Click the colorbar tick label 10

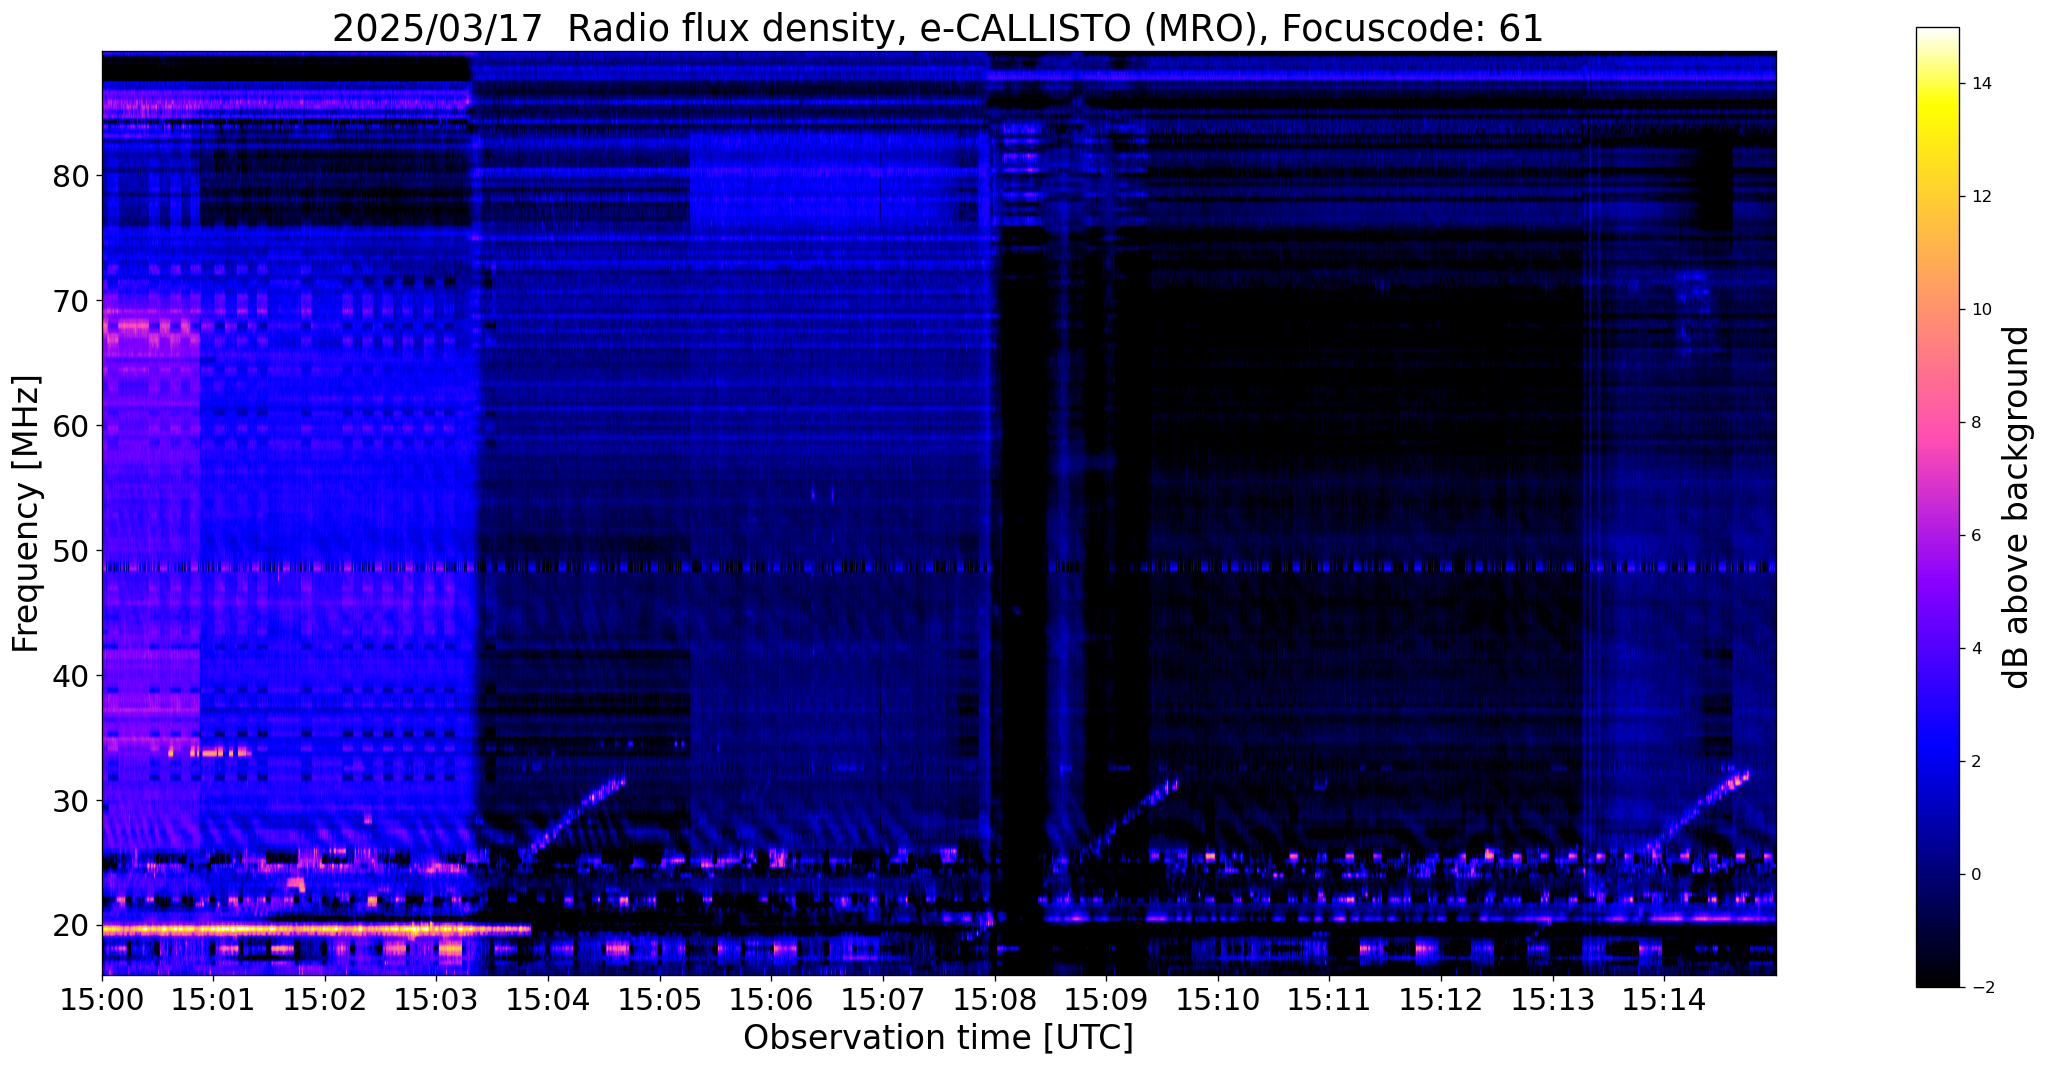(1981, 310)
